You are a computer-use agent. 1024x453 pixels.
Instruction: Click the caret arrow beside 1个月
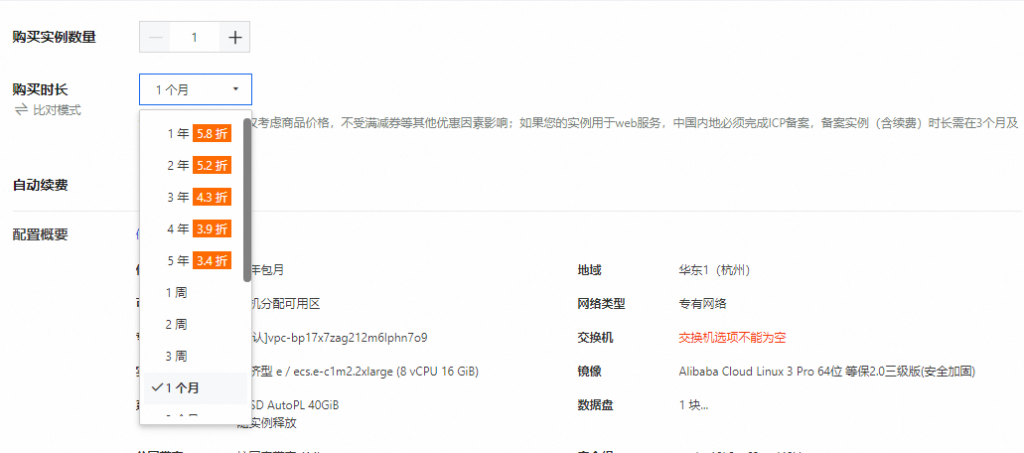[235, 90]
